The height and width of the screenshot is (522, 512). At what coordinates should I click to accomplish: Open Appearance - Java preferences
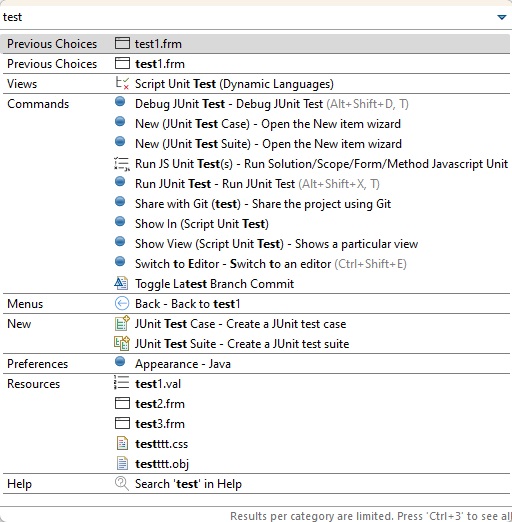point(183,364)
